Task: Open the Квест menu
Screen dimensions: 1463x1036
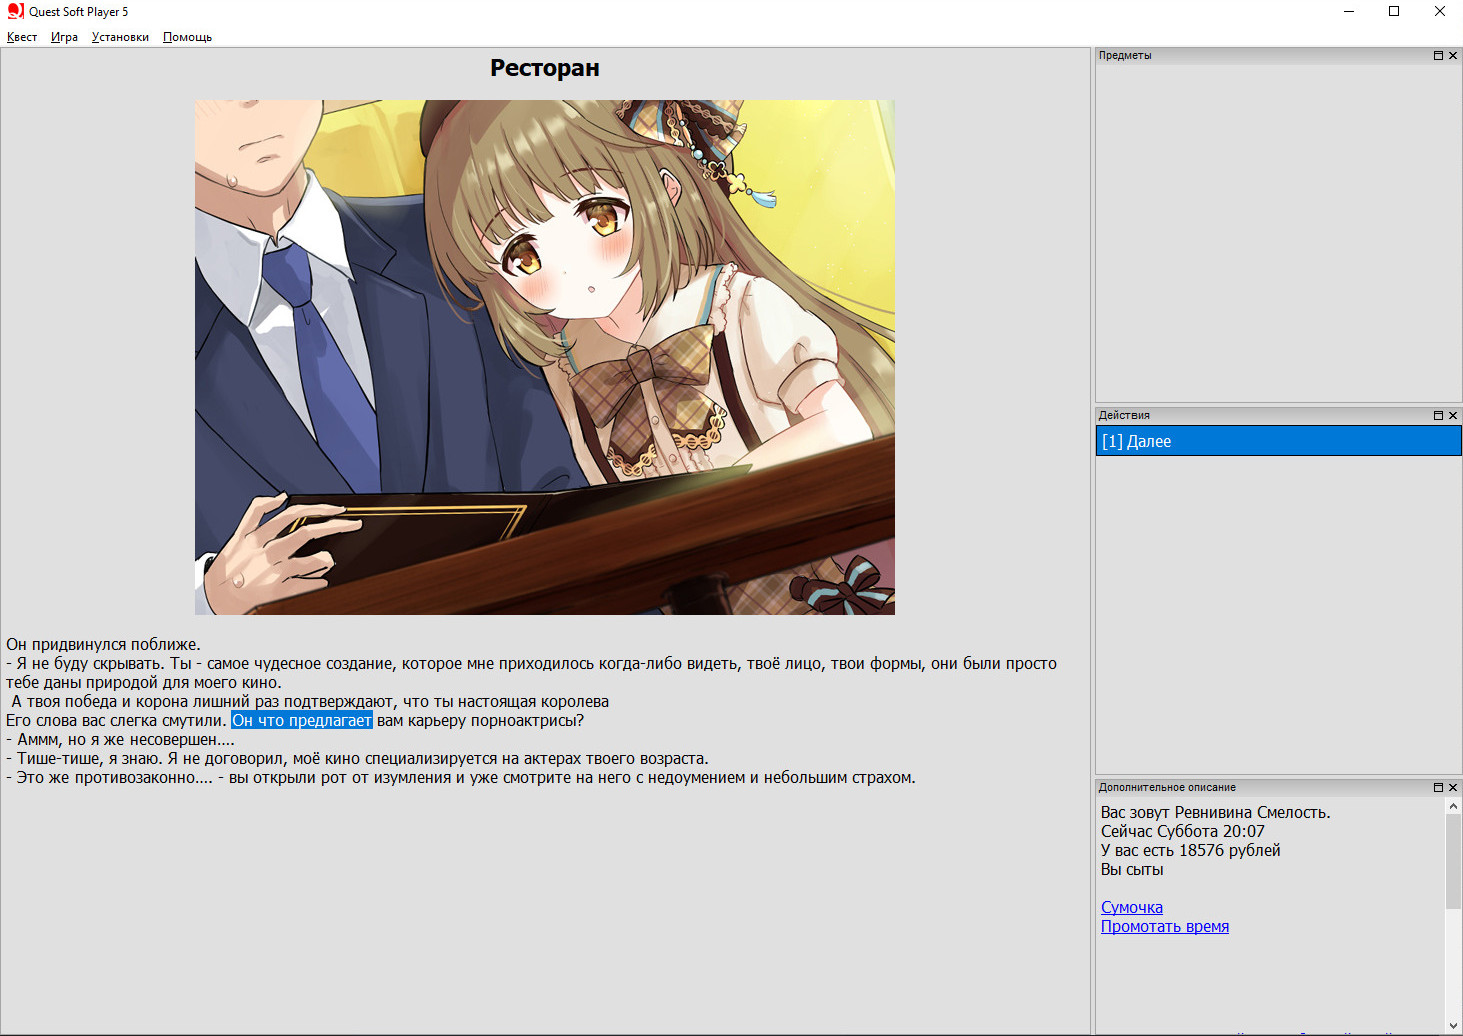Action: click(22, 37)
